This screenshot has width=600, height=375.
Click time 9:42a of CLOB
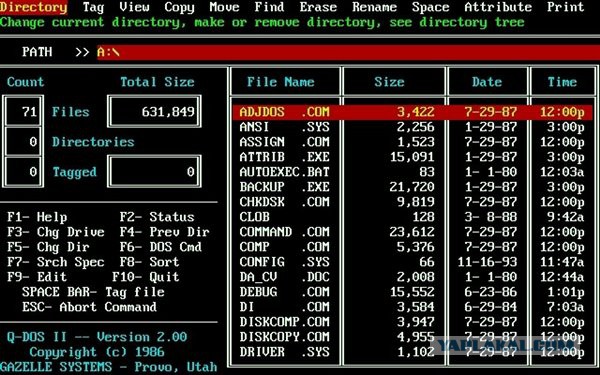click(x=565, y=217)
